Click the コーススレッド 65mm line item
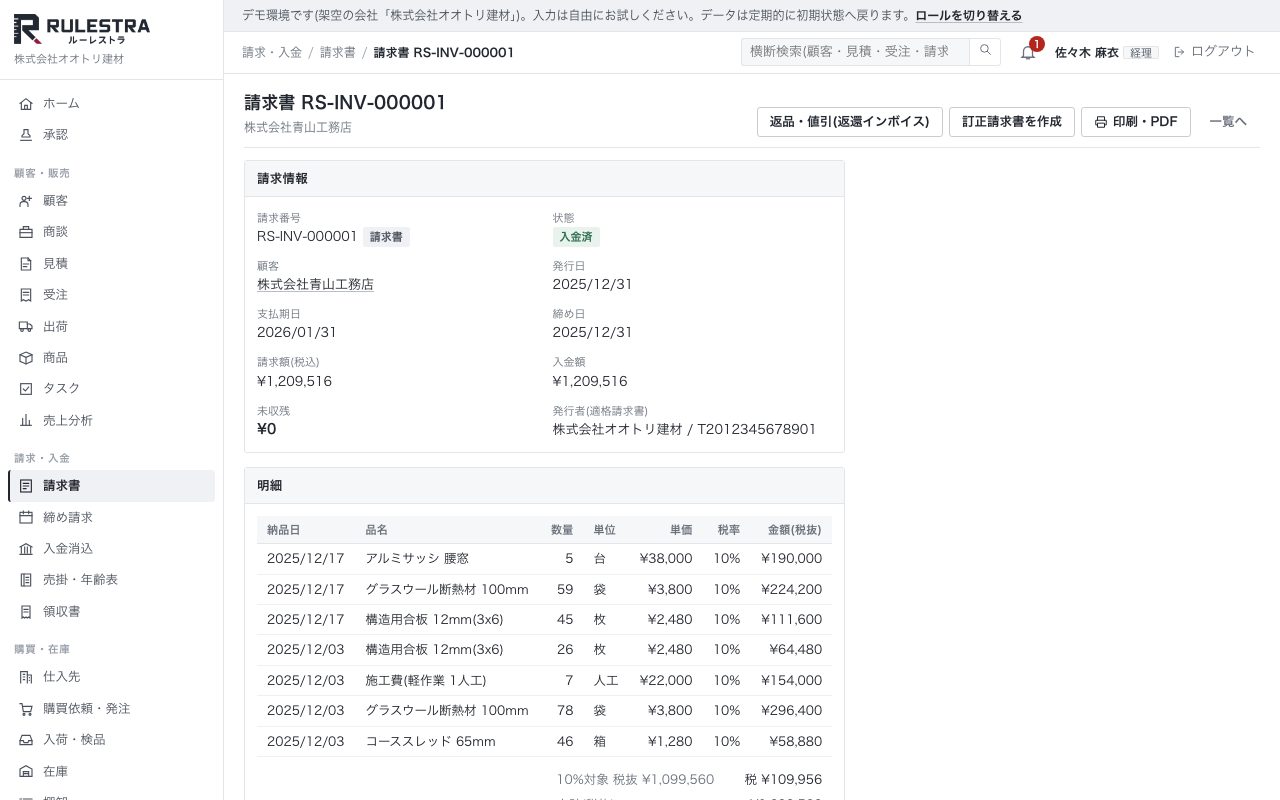The image size is (1280, 800). pos(430,742)
